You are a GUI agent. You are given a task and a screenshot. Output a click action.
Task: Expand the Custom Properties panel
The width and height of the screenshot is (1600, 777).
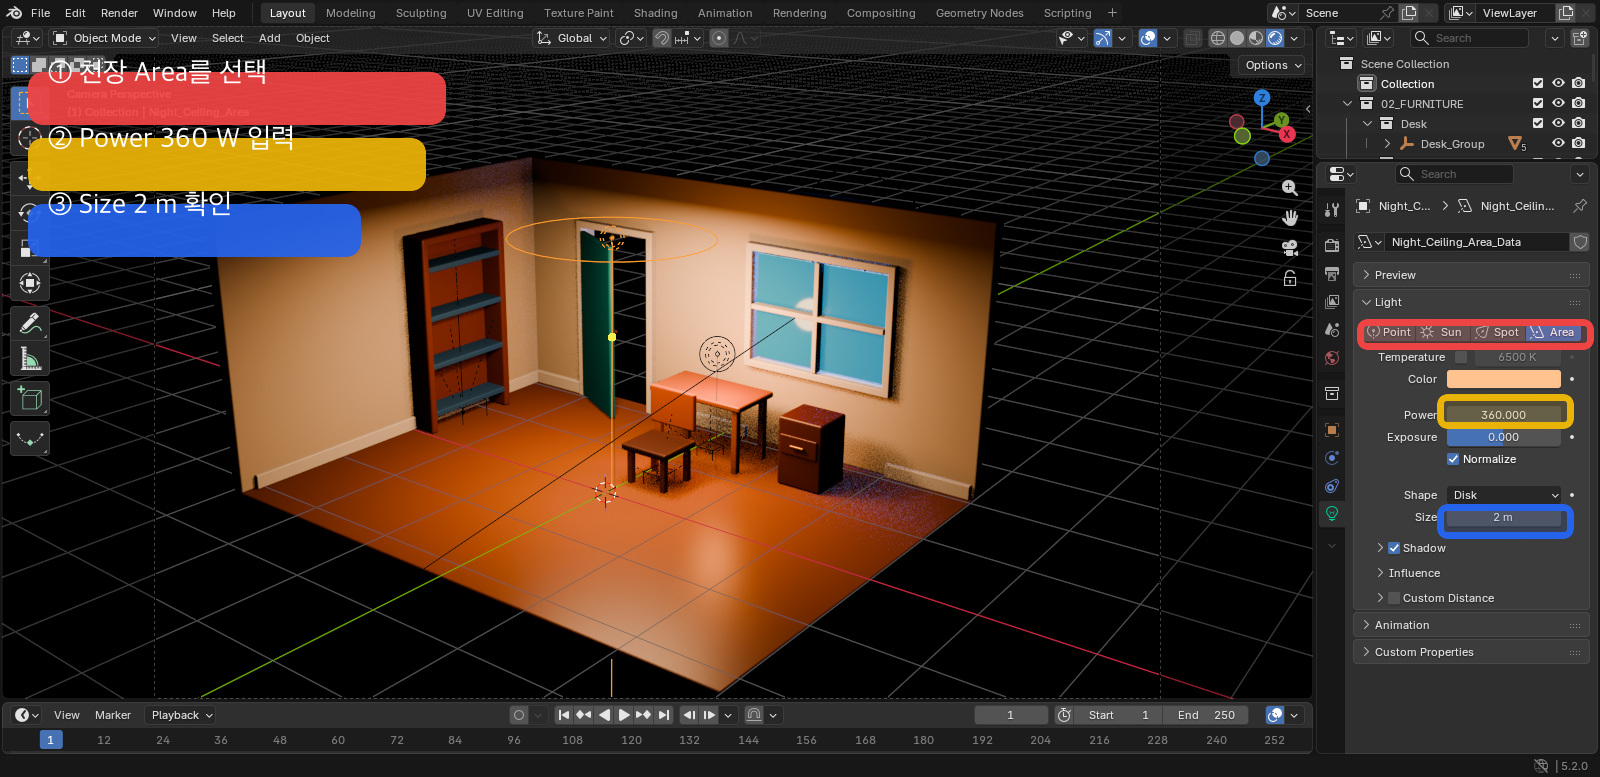pyautogui.click(x=1471, y=652)
